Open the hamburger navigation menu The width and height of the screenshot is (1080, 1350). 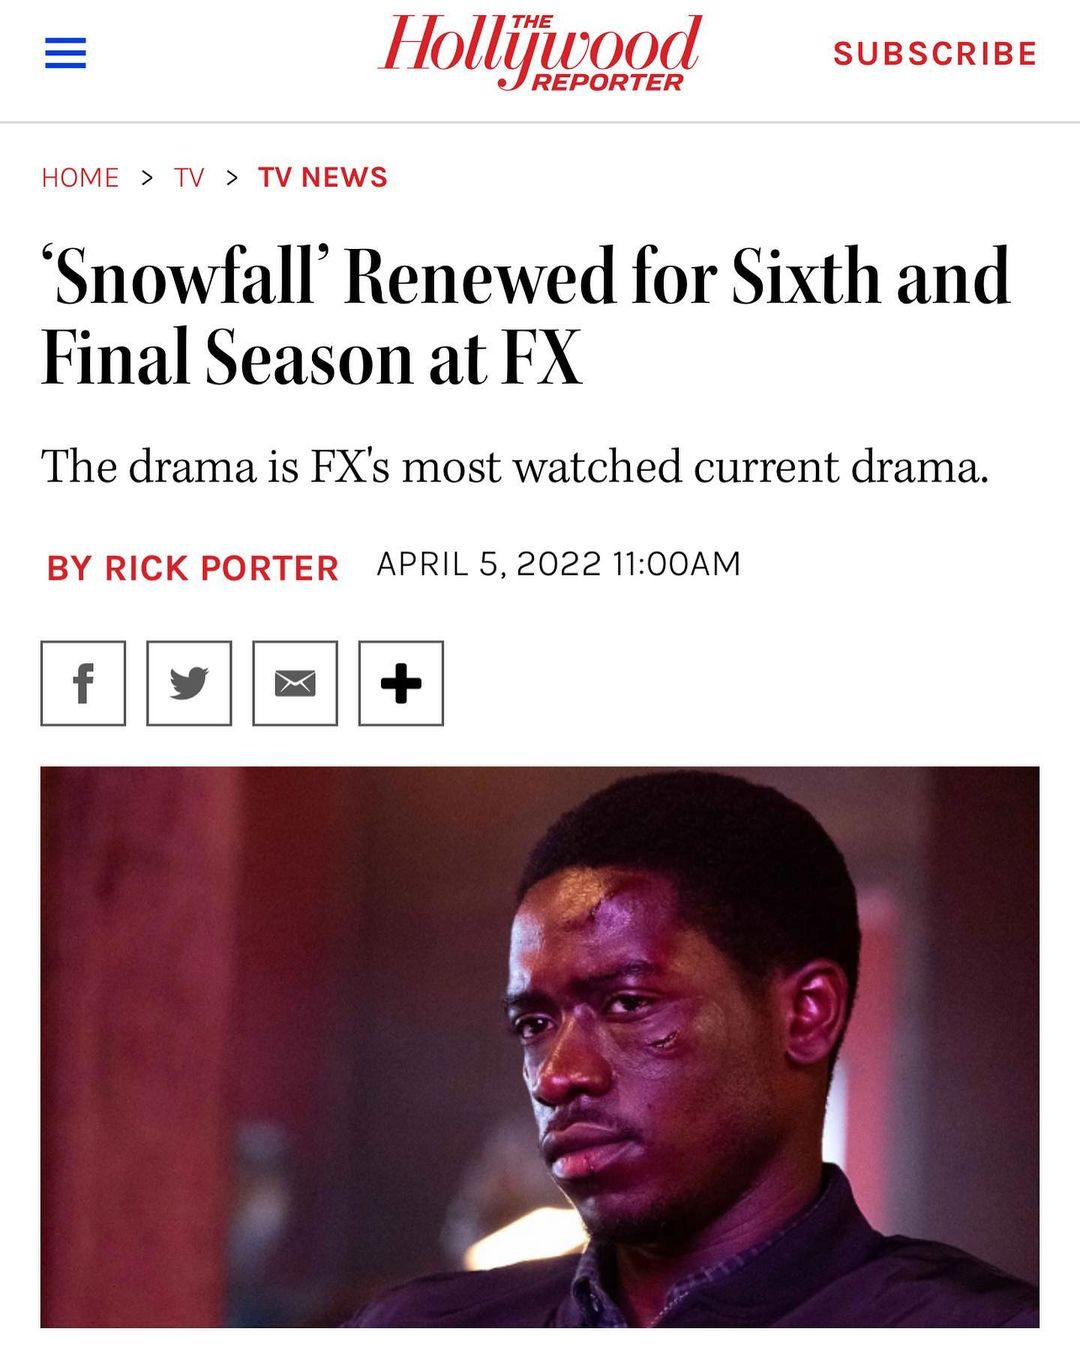66,53
